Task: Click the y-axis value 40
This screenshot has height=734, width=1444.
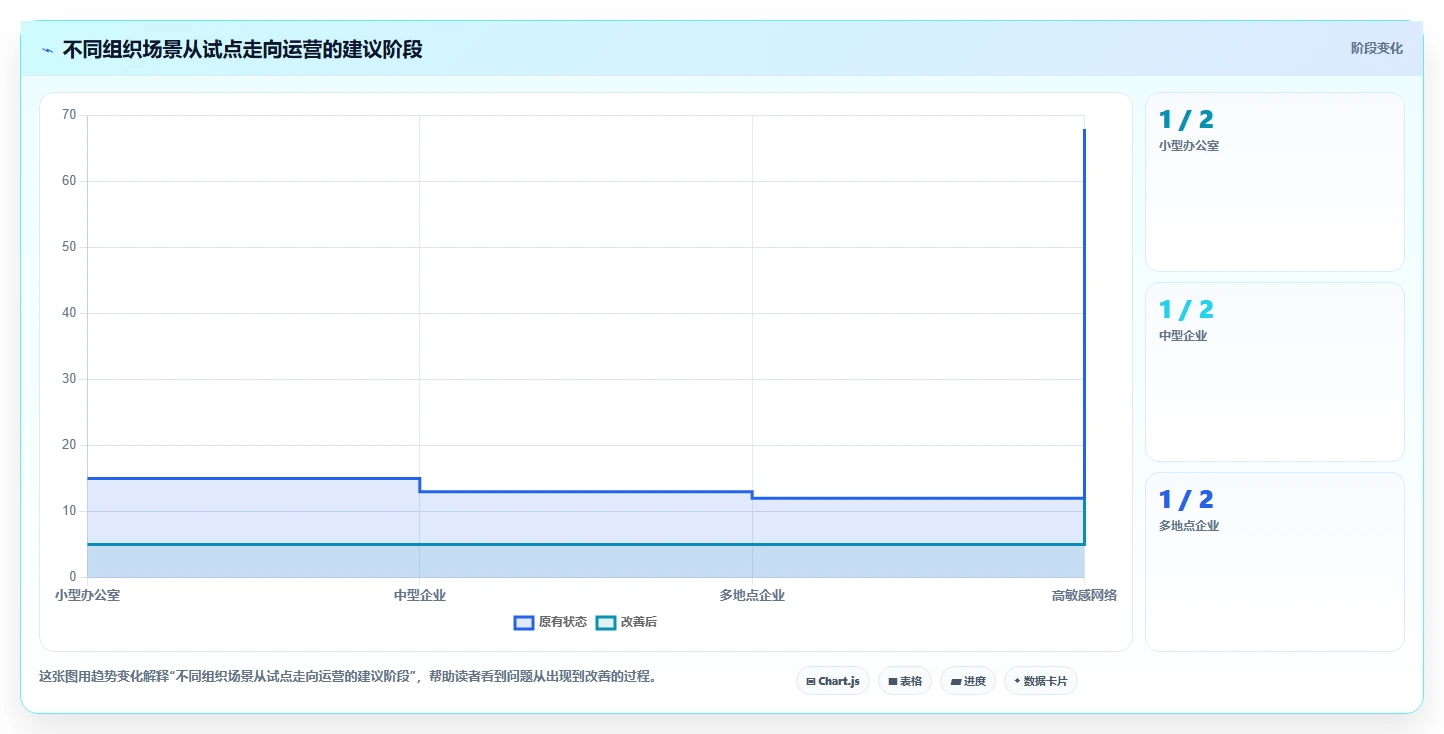Action: tap(69, 313)
